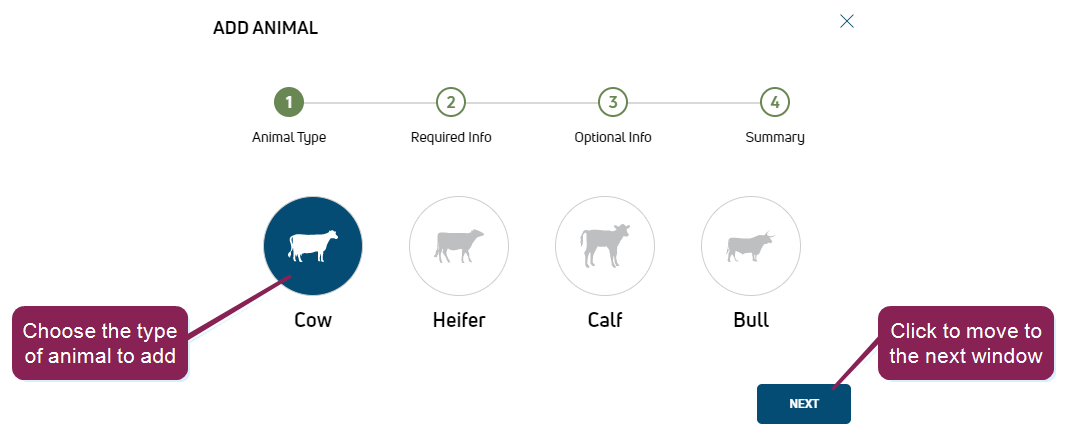Click the 'move to the next window' callout

click(x=965, y=343)
